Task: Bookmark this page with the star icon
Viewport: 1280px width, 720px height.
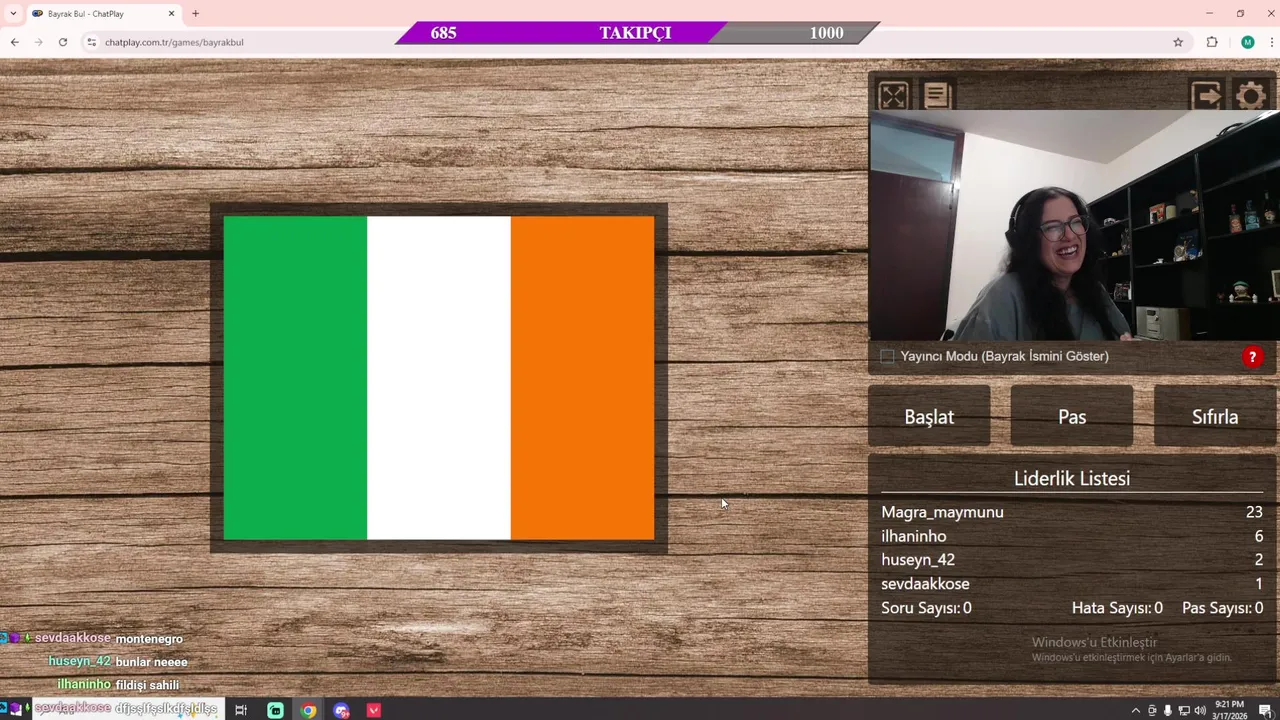Action: click(x=1178, y=42)
